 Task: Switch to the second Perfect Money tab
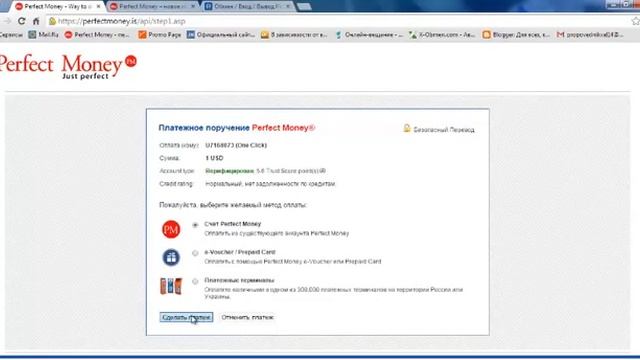click(x=153, y=7)
